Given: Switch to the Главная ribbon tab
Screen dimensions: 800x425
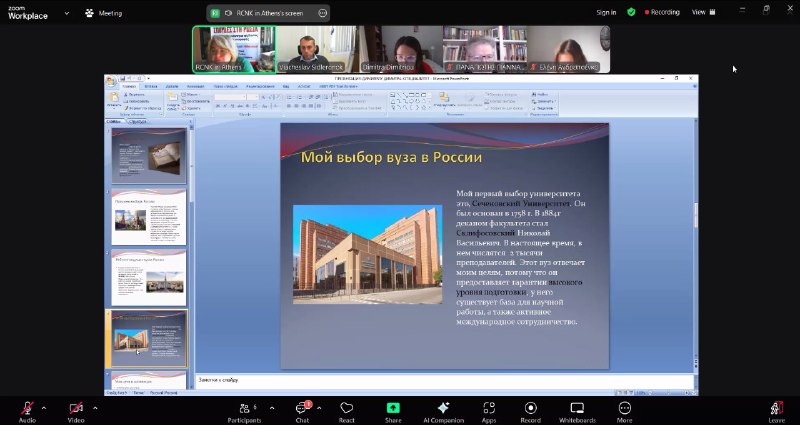Looking at the screenshot, I should pyautogui.click(x=129, y=86).
